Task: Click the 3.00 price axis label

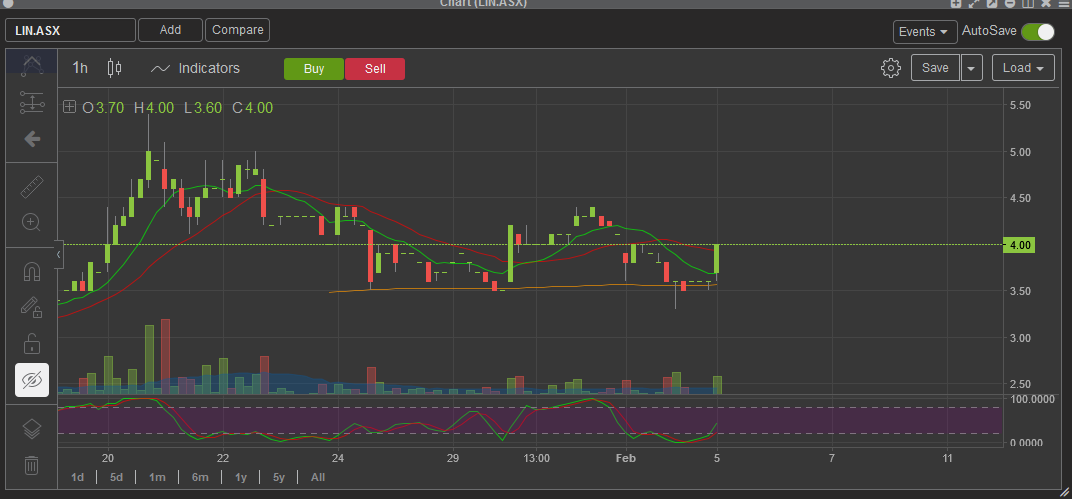Action: [1019, 338]
